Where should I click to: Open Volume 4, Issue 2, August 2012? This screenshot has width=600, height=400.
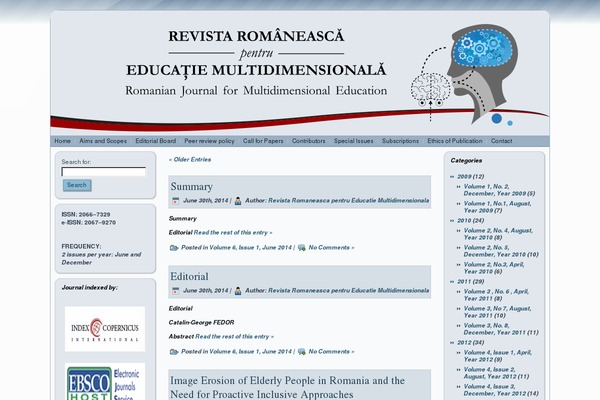496,373
